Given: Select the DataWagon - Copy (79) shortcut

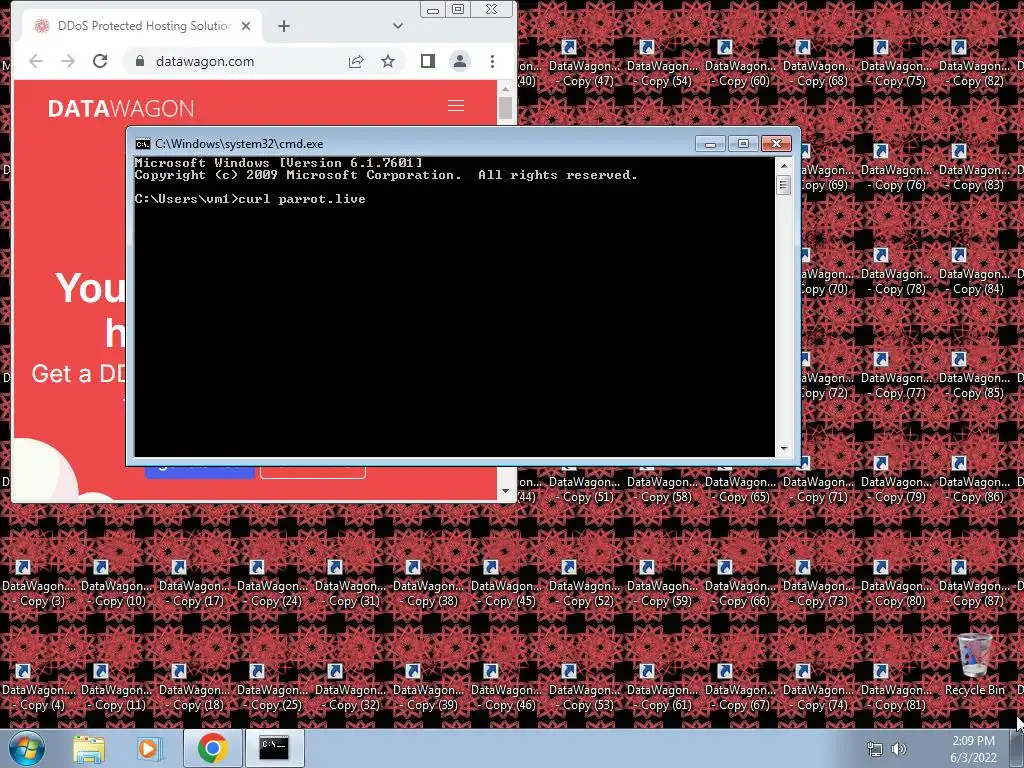Looking at the screenshot, I should click(896, 480).
